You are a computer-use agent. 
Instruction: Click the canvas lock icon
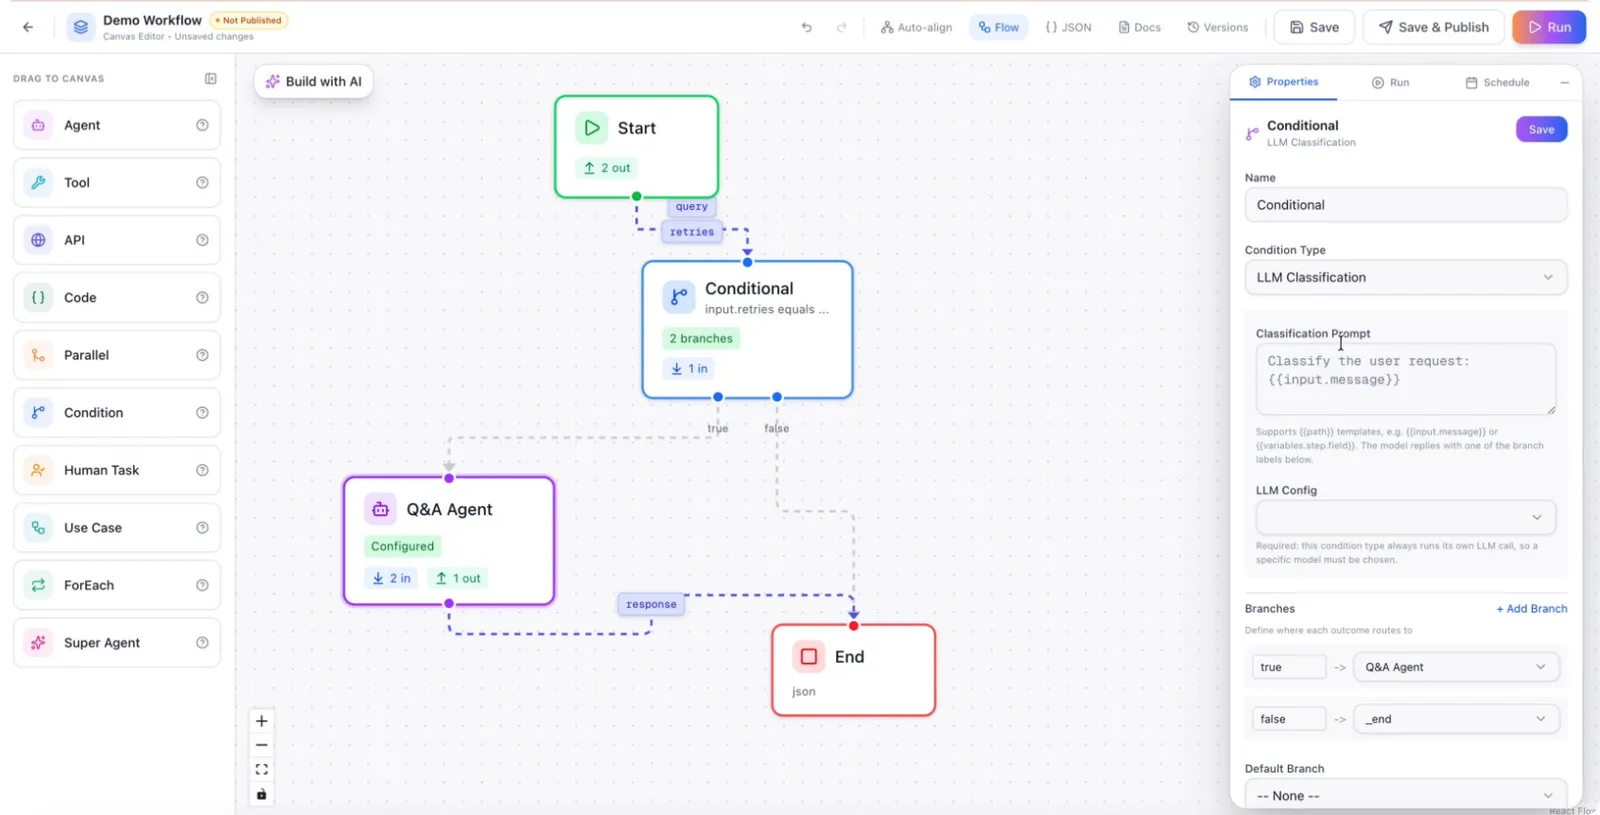pos(262,794)
